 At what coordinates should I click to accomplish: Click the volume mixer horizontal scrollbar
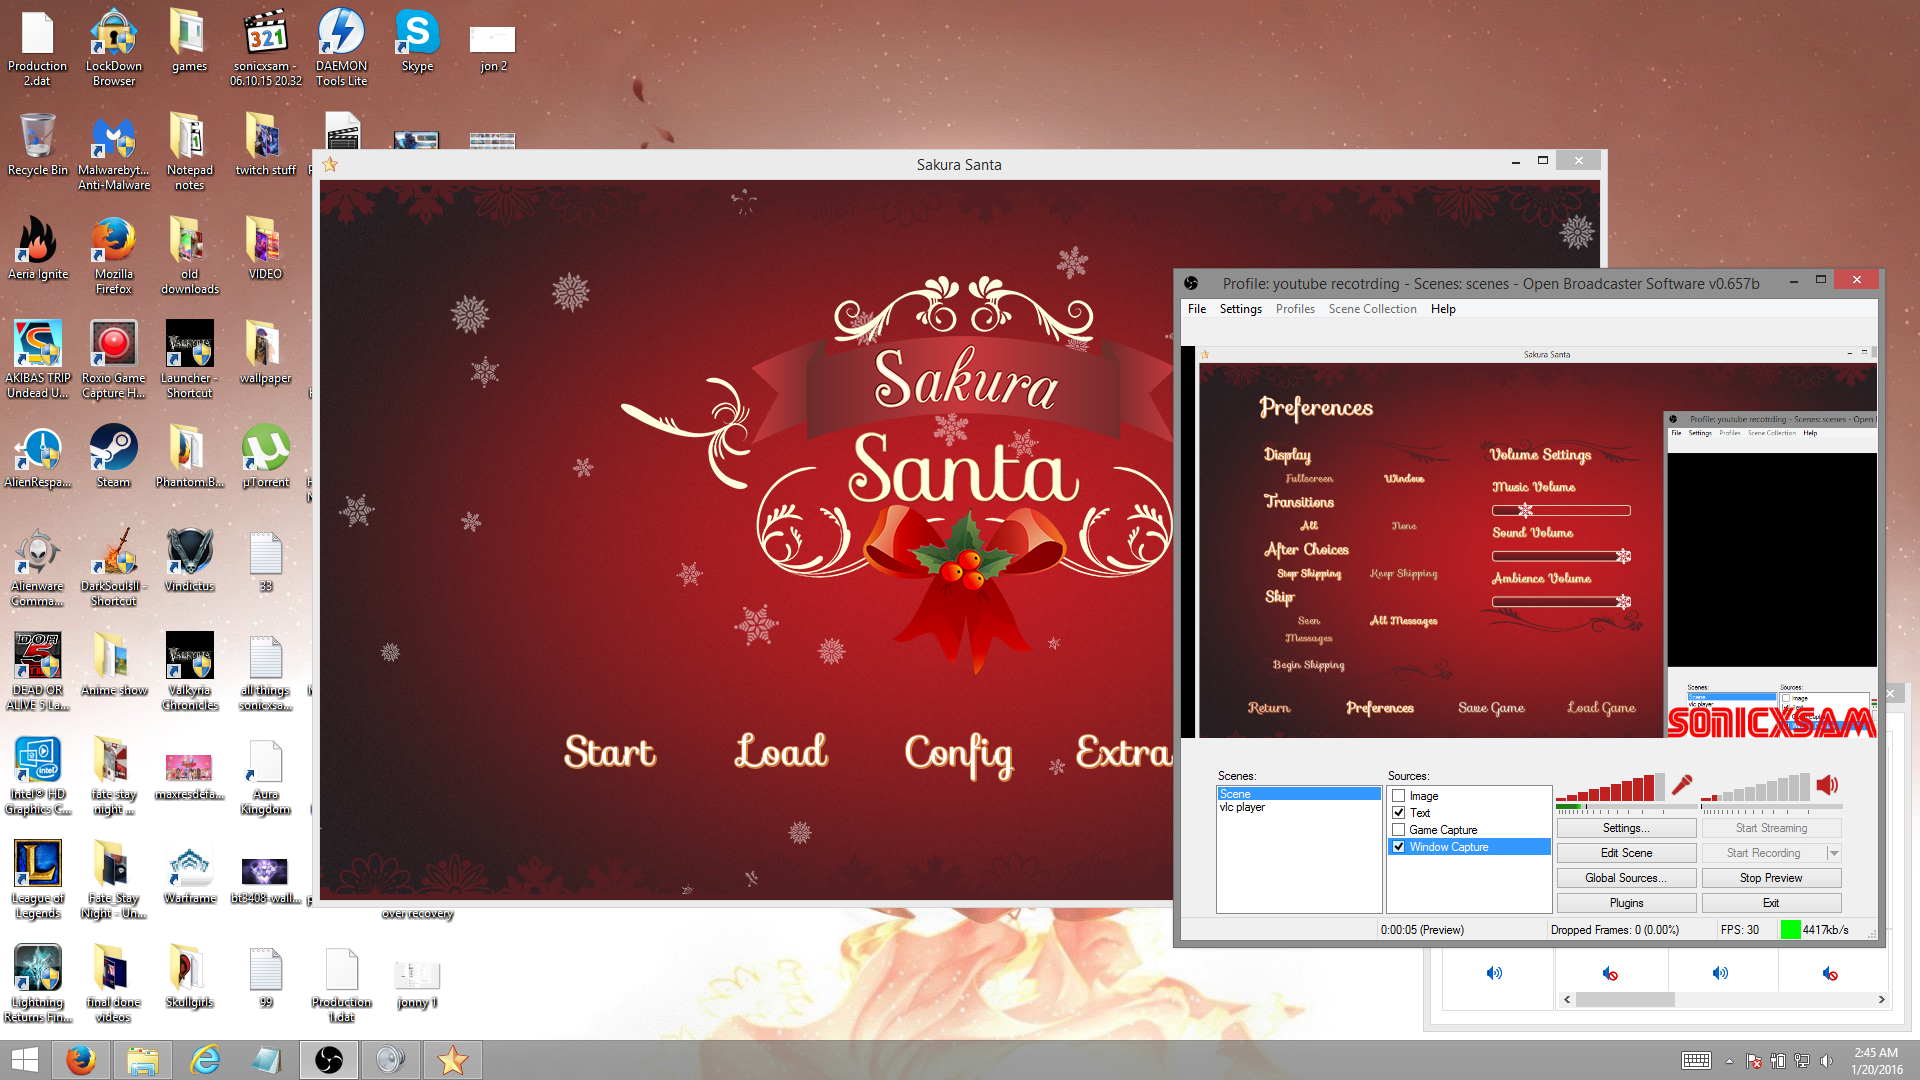pos(1625,1000)
